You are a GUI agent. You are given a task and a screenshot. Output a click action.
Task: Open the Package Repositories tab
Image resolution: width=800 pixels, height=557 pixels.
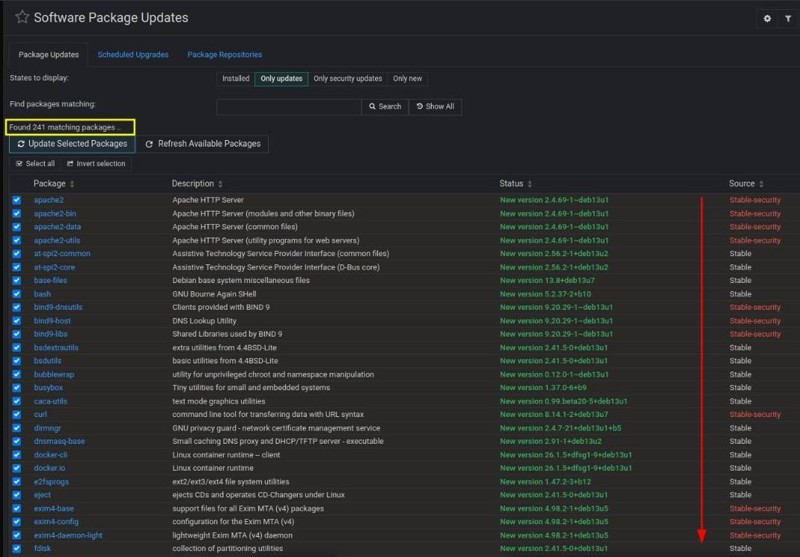(x=224, y=55)
